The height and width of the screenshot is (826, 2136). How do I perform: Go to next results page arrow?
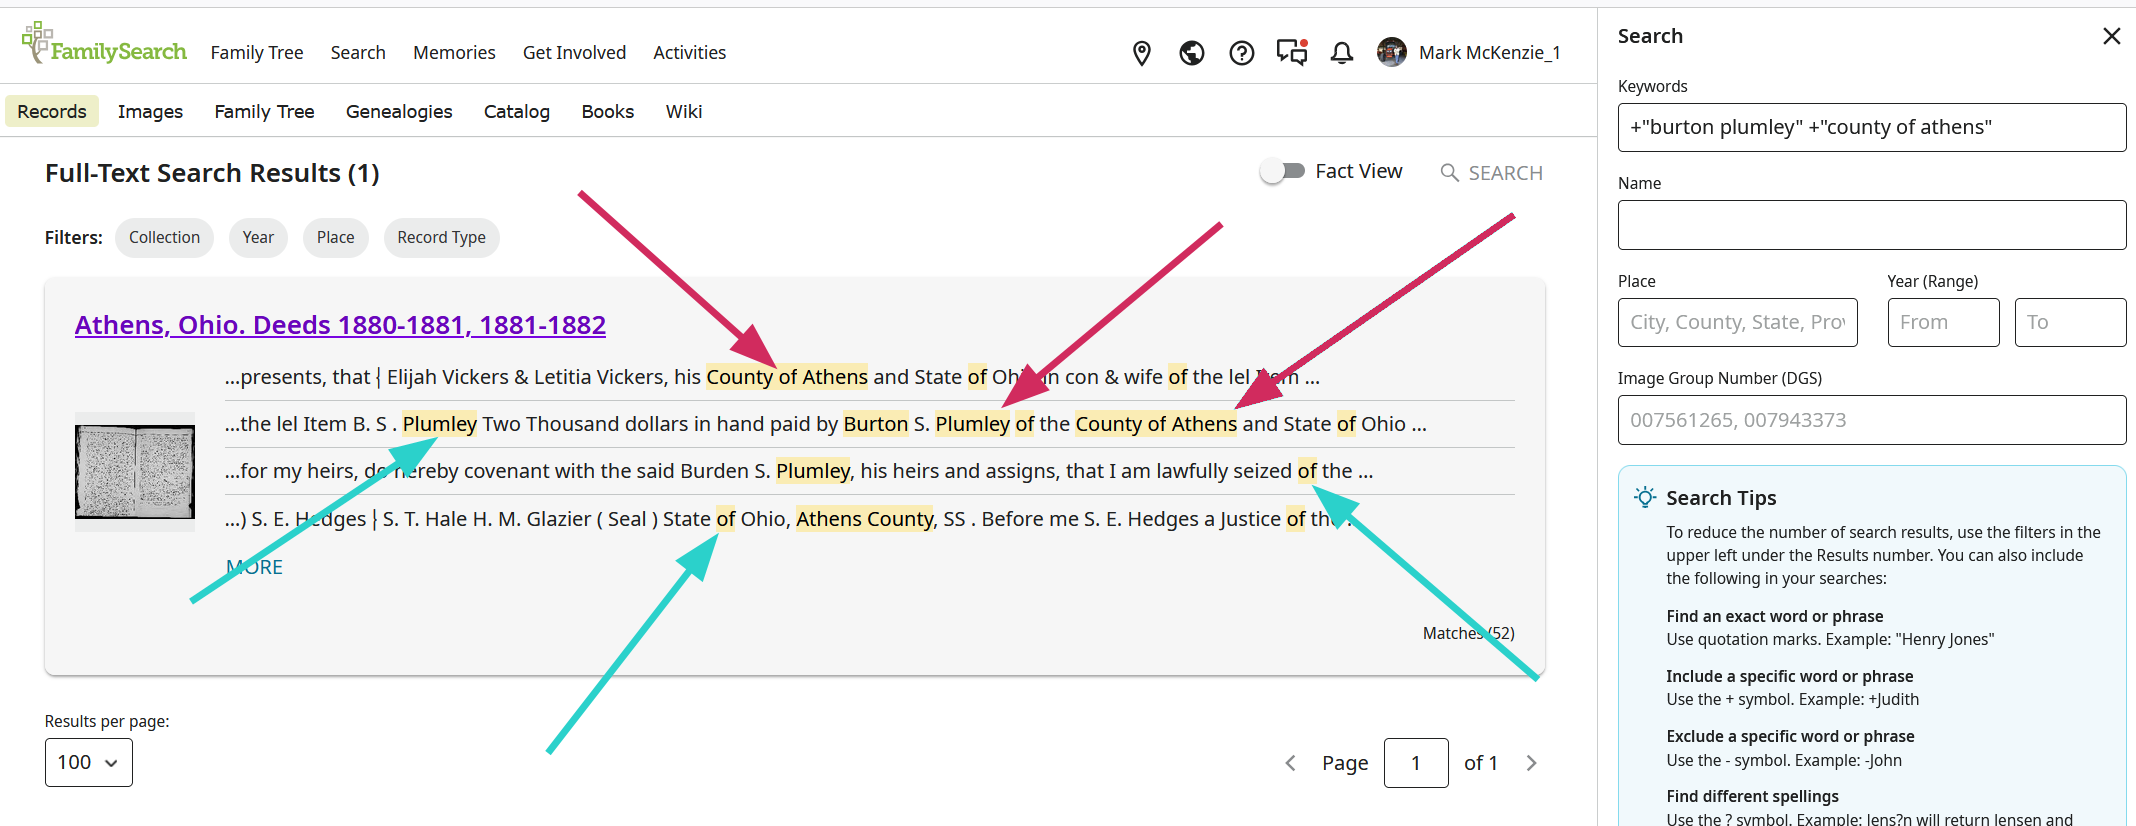click(x=1531, y=763)
